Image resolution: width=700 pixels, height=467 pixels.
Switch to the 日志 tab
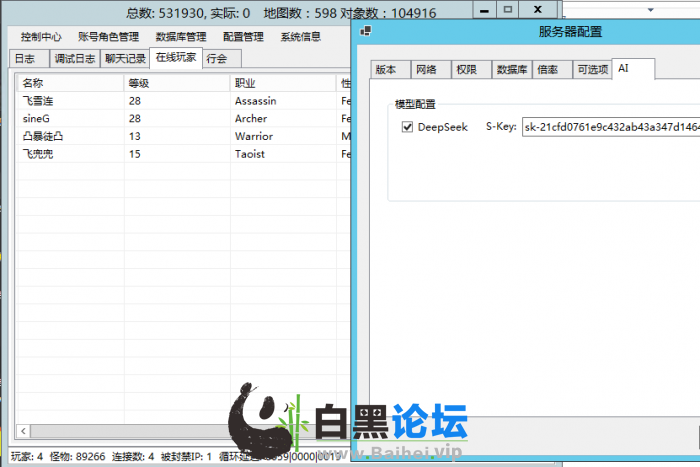tap(26, 58)
